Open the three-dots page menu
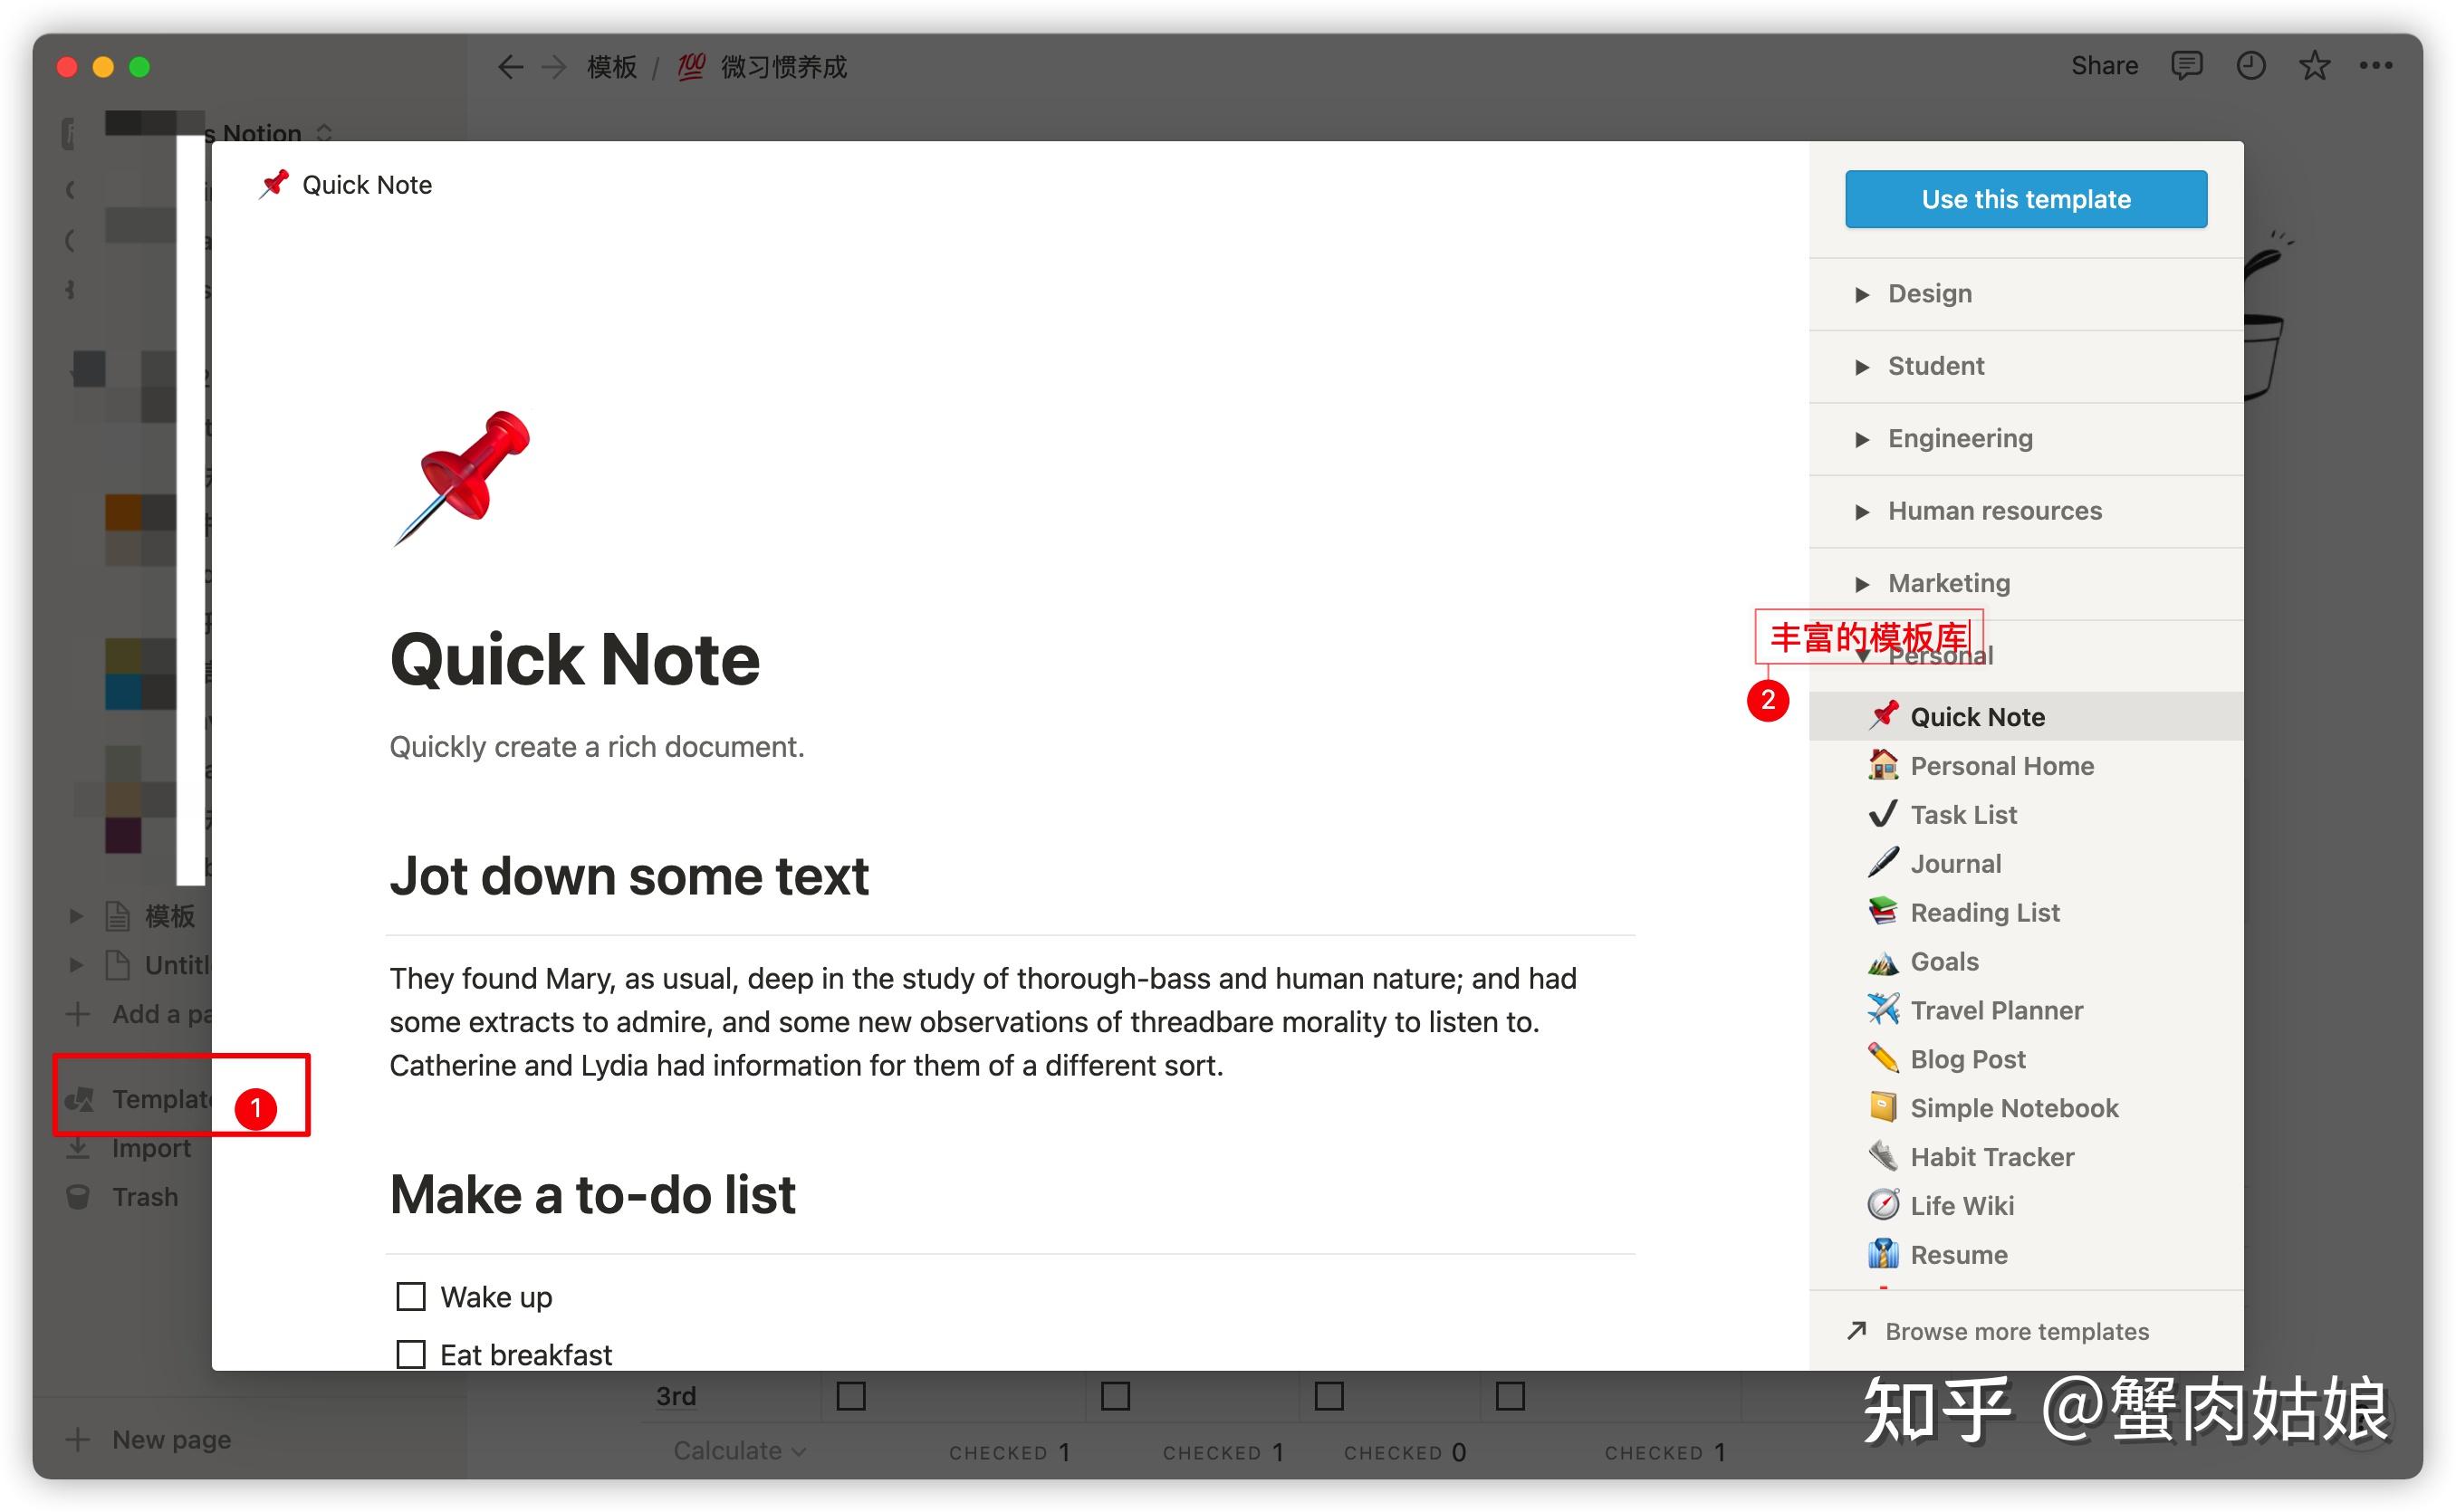The height and width of the screenshot is (1512, 2456). point(2376,66)
